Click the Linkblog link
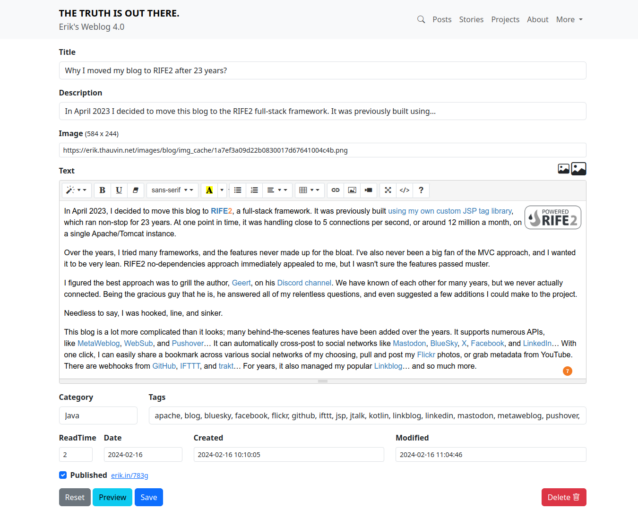 pos(388,366)
